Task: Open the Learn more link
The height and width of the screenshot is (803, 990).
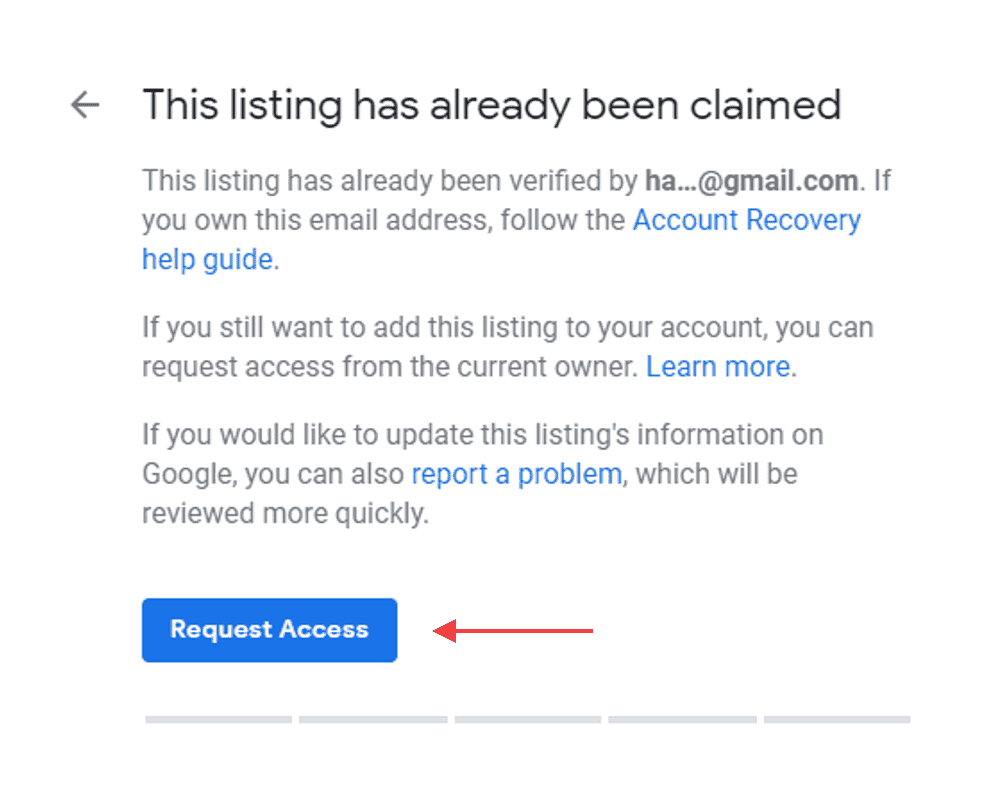Action: coord(718,367)
